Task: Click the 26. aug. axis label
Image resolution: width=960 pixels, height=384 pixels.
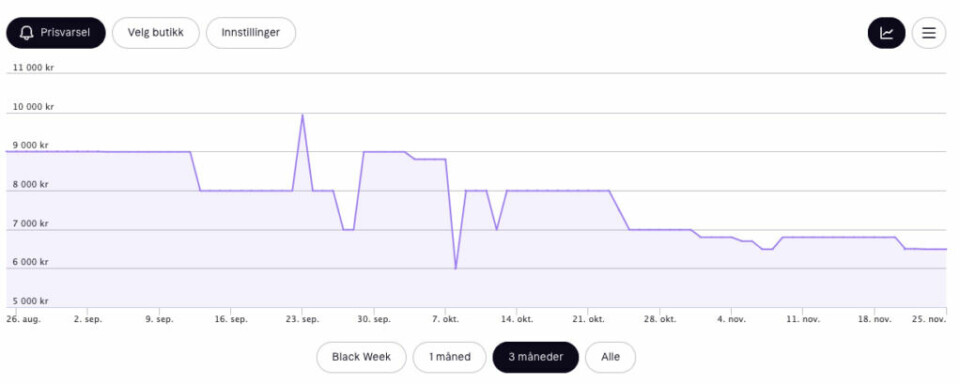Action: pyautogui.click(x=23, y=320)
